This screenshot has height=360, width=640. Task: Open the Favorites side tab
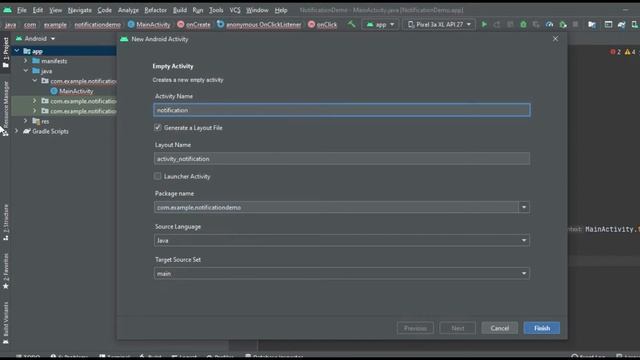pyautogui.click(x=5, y=271)
